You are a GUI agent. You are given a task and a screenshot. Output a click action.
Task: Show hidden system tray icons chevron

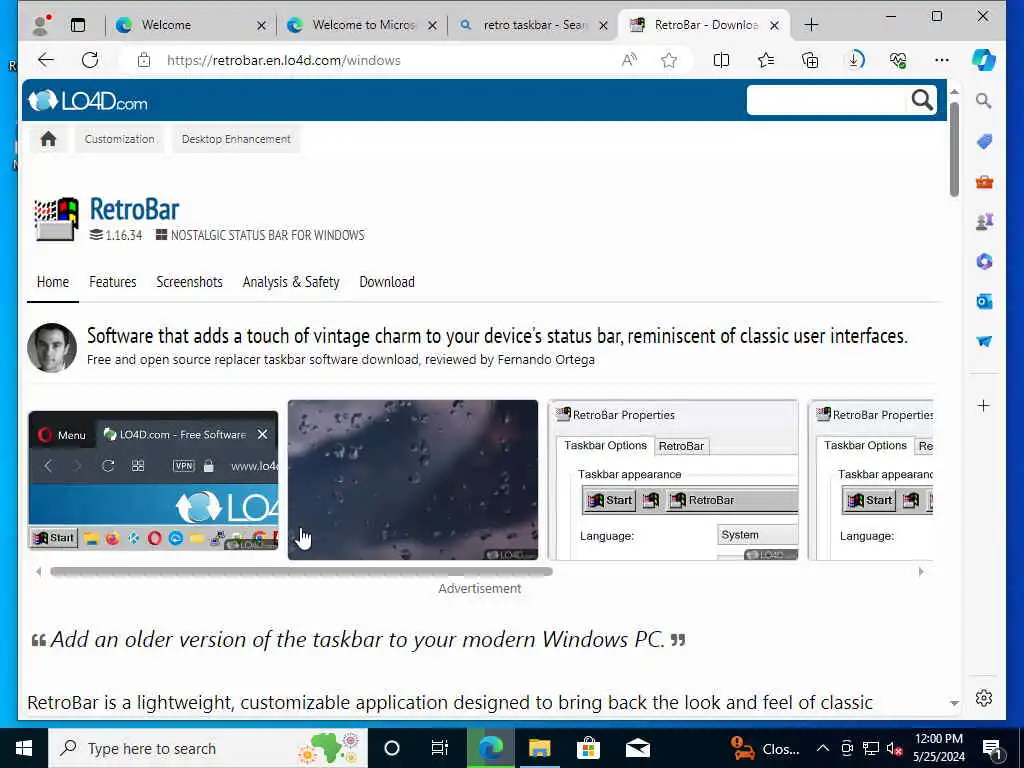[823, 748]
